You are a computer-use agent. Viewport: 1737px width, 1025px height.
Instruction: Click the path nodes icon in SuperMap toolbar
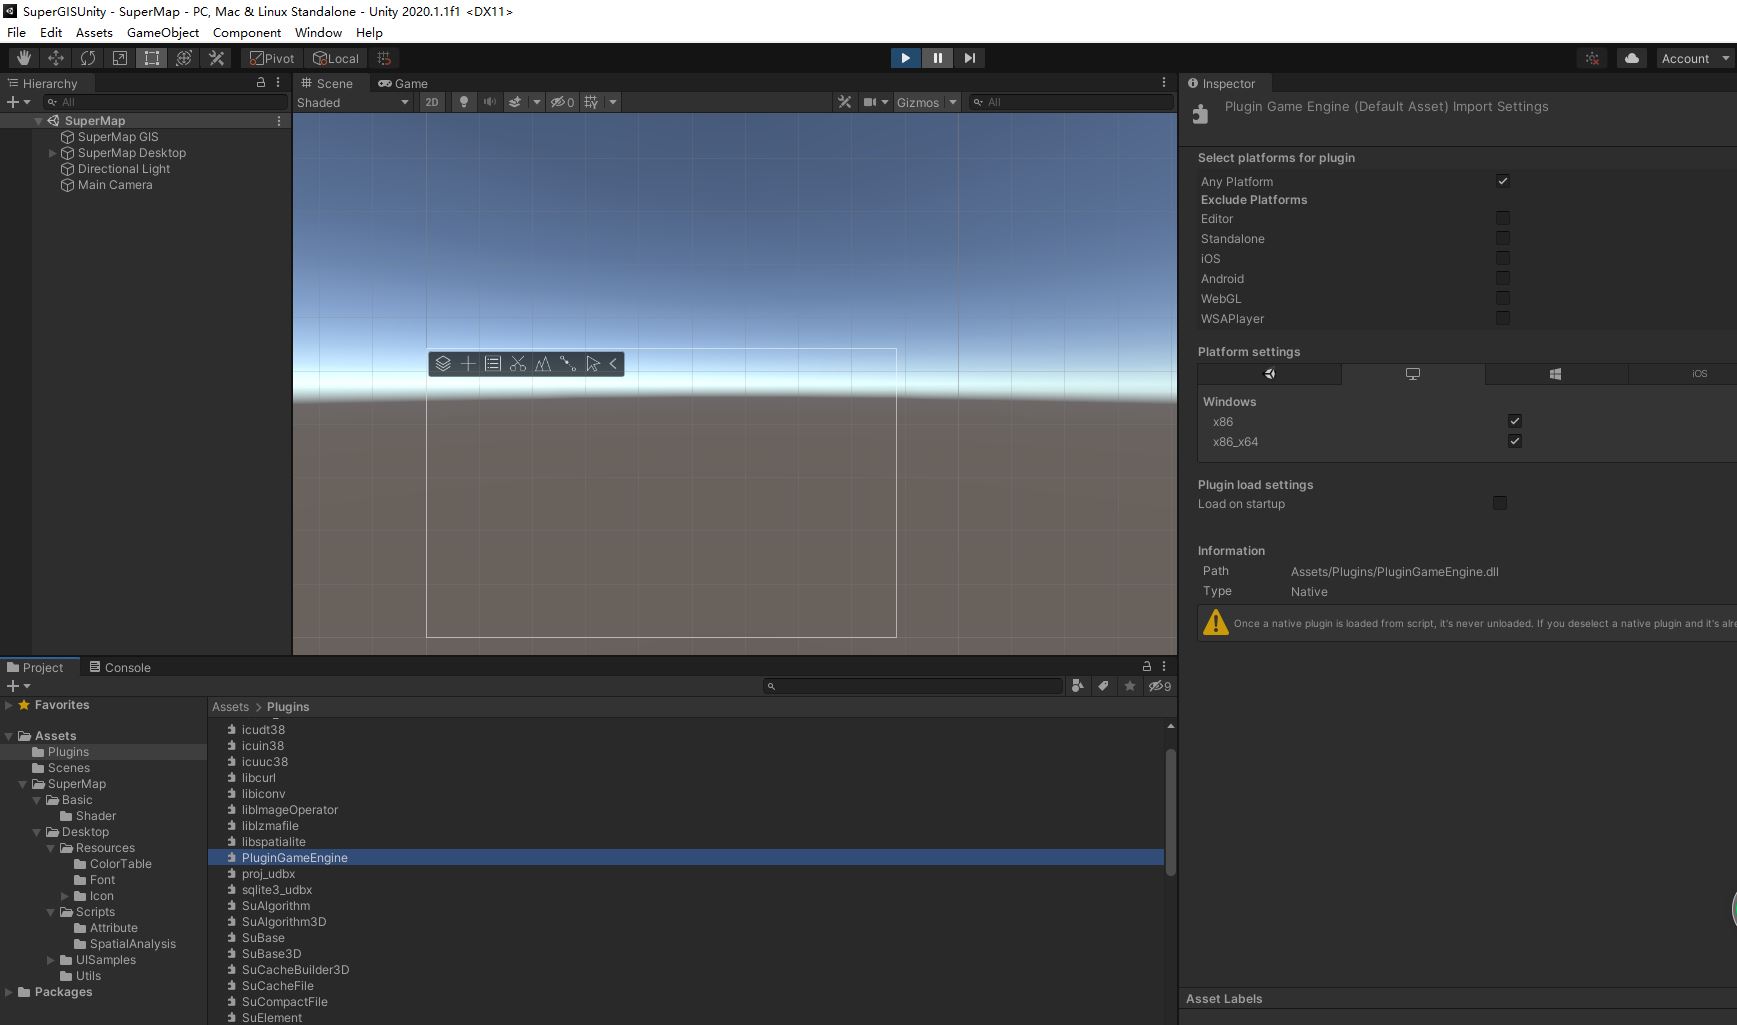tap(568, 364)
